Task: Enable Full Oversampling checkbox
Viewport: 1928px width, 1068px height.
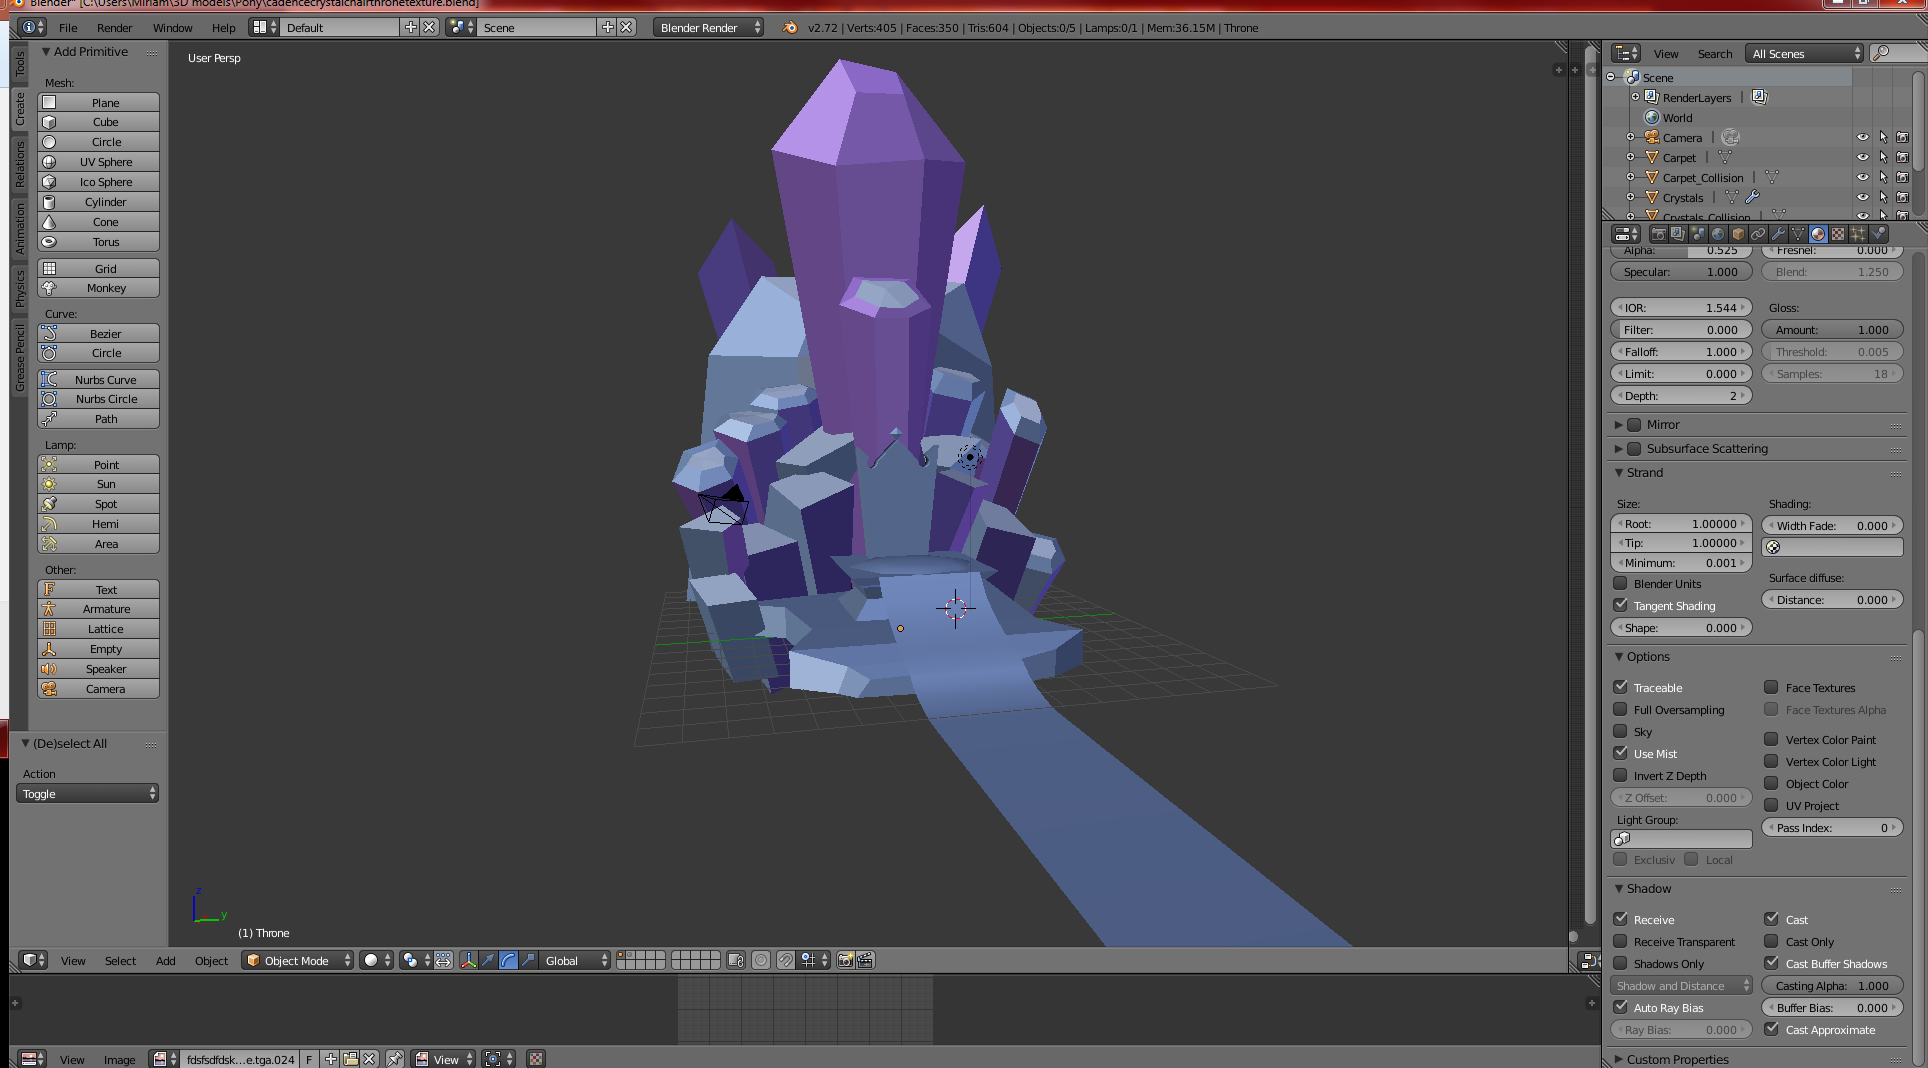Action: point(1620,709)
